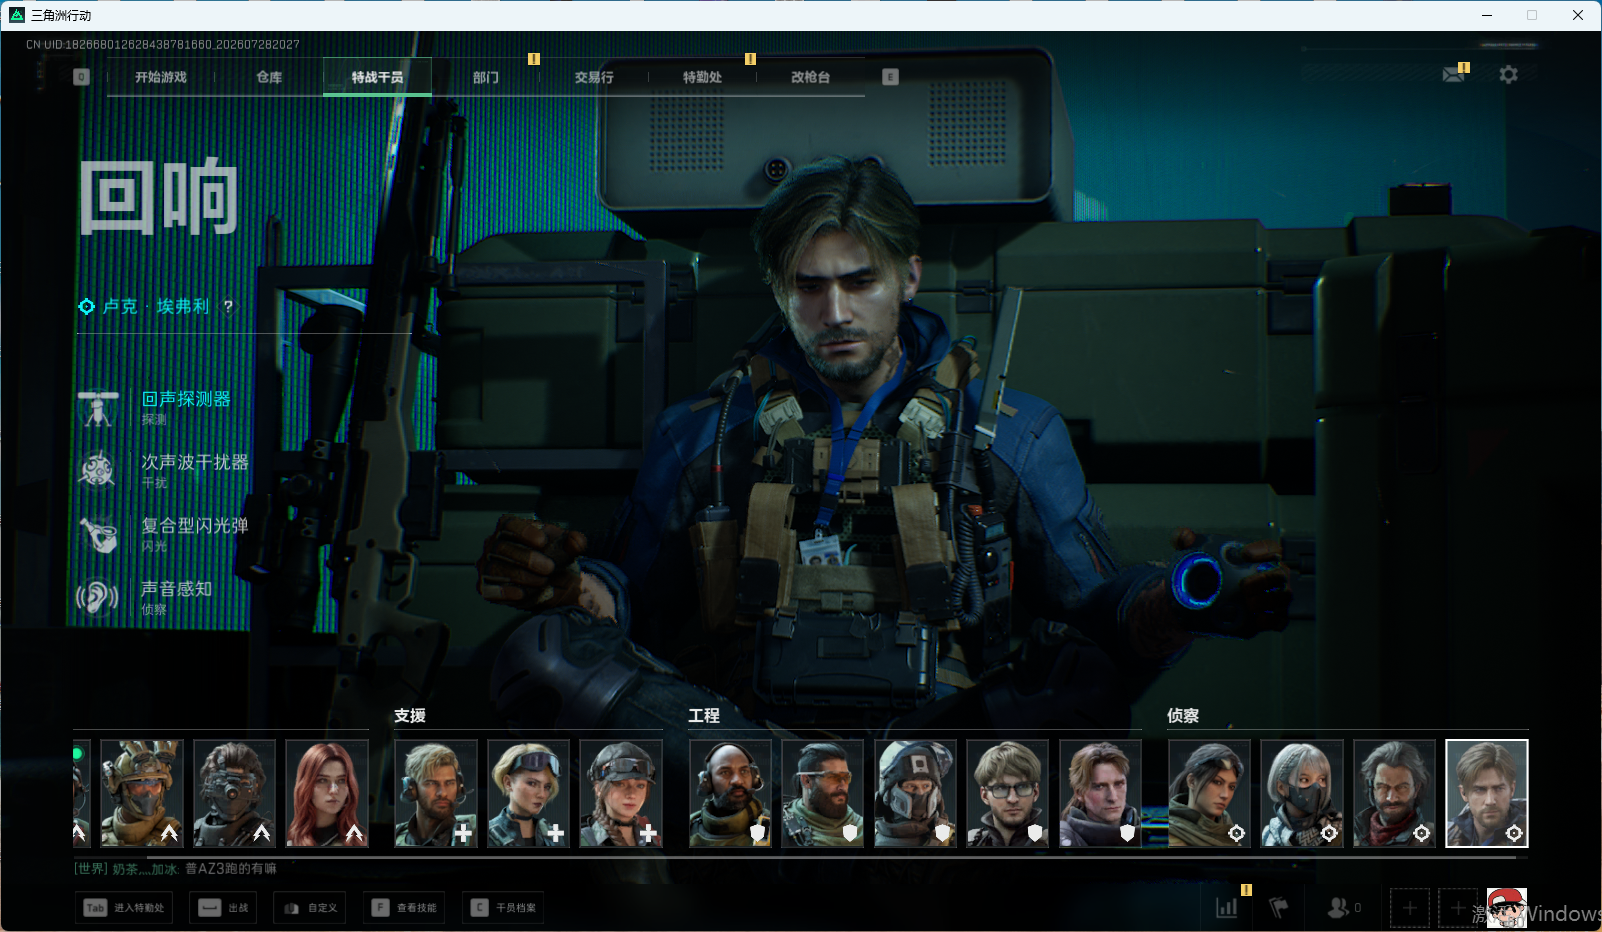Pick the engineer wearing black-framed glasses
Image resolution: width=1602 pixels, height=932 pixels.
pos(1008,794)
